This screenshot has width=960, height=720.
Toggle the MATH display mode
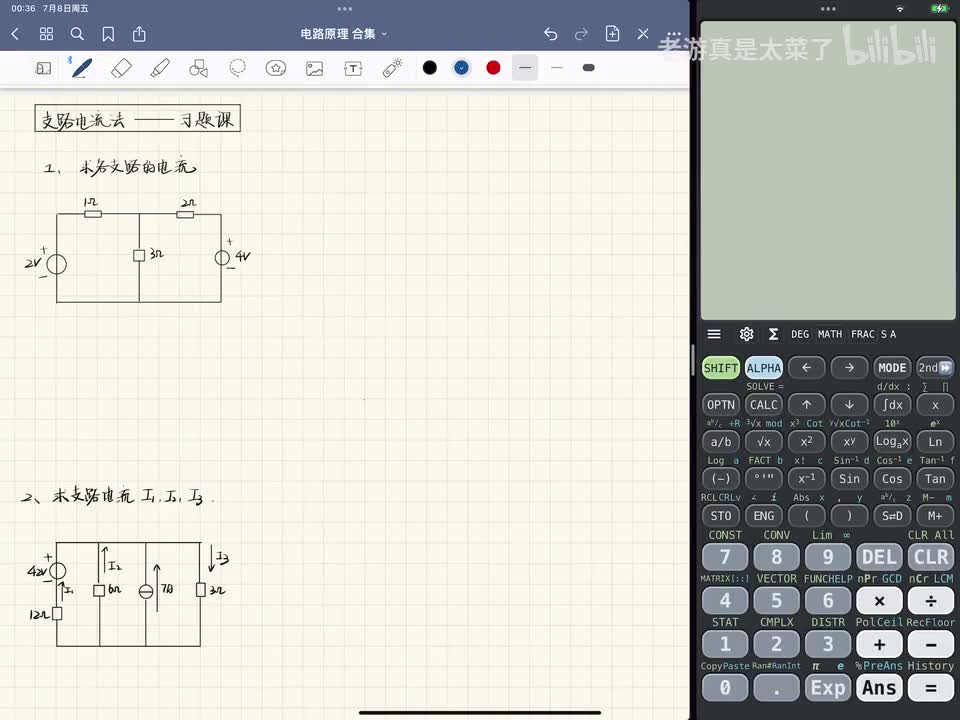pos(830,334)
